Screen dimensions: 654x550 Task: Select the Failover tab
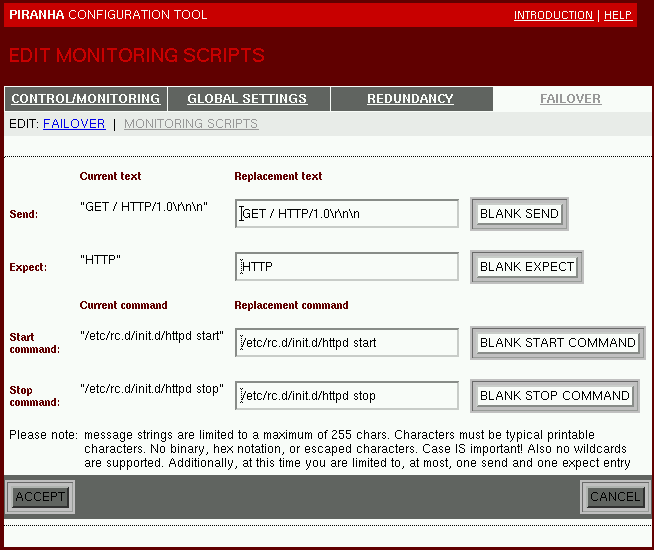click(x=570, y=99)
